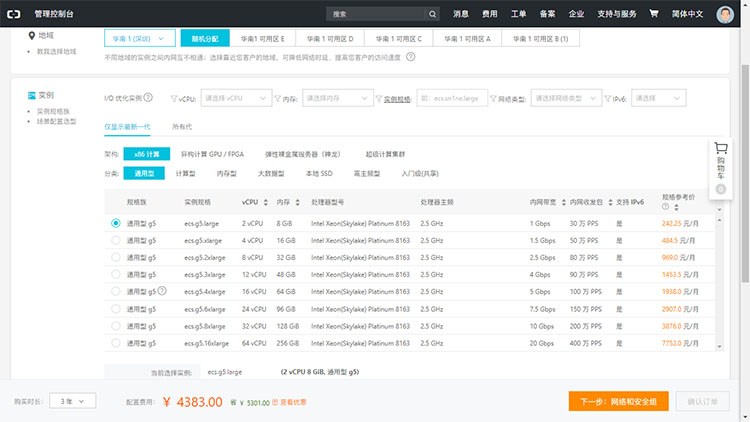Screen dimensions: 750x422
Task: Select 本地 SSD category
Action: tap(319, 173)
